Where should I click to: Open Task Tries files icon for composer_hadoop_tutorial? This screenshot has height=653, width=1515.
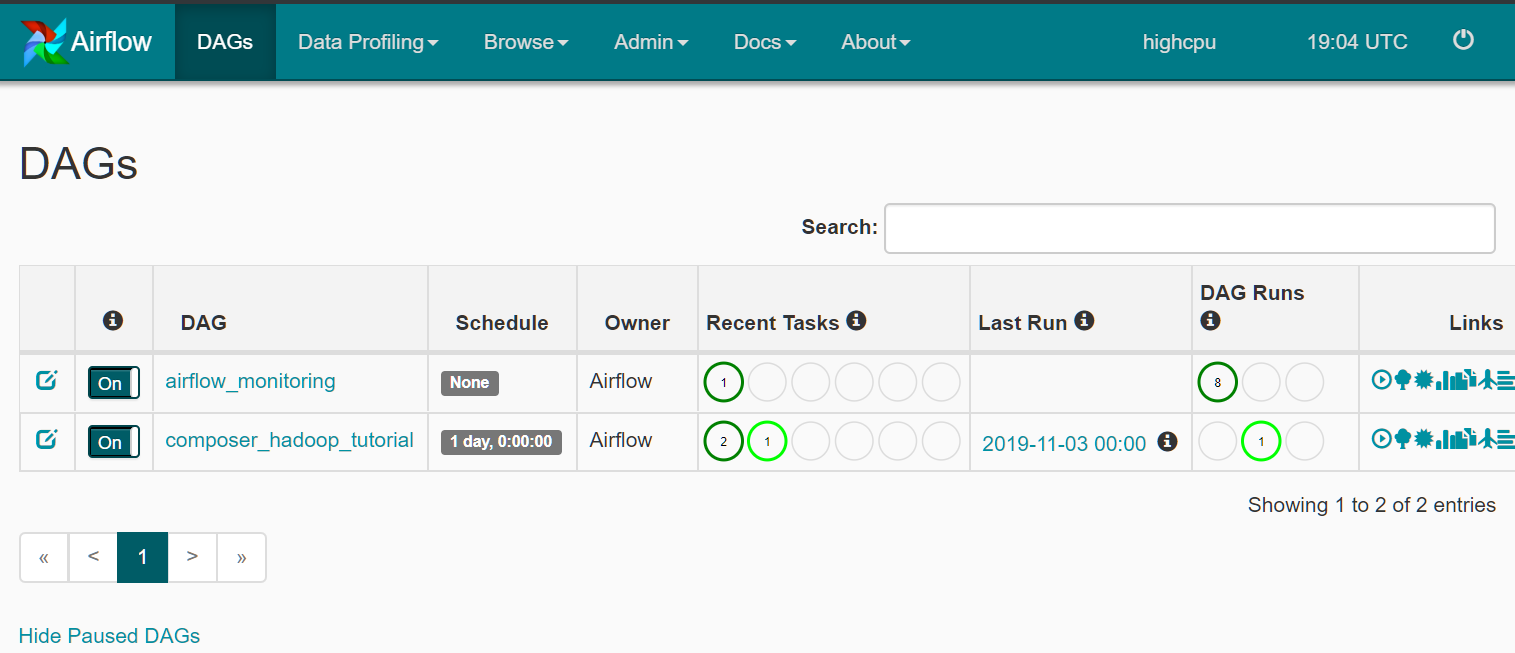pos(1465,438)
